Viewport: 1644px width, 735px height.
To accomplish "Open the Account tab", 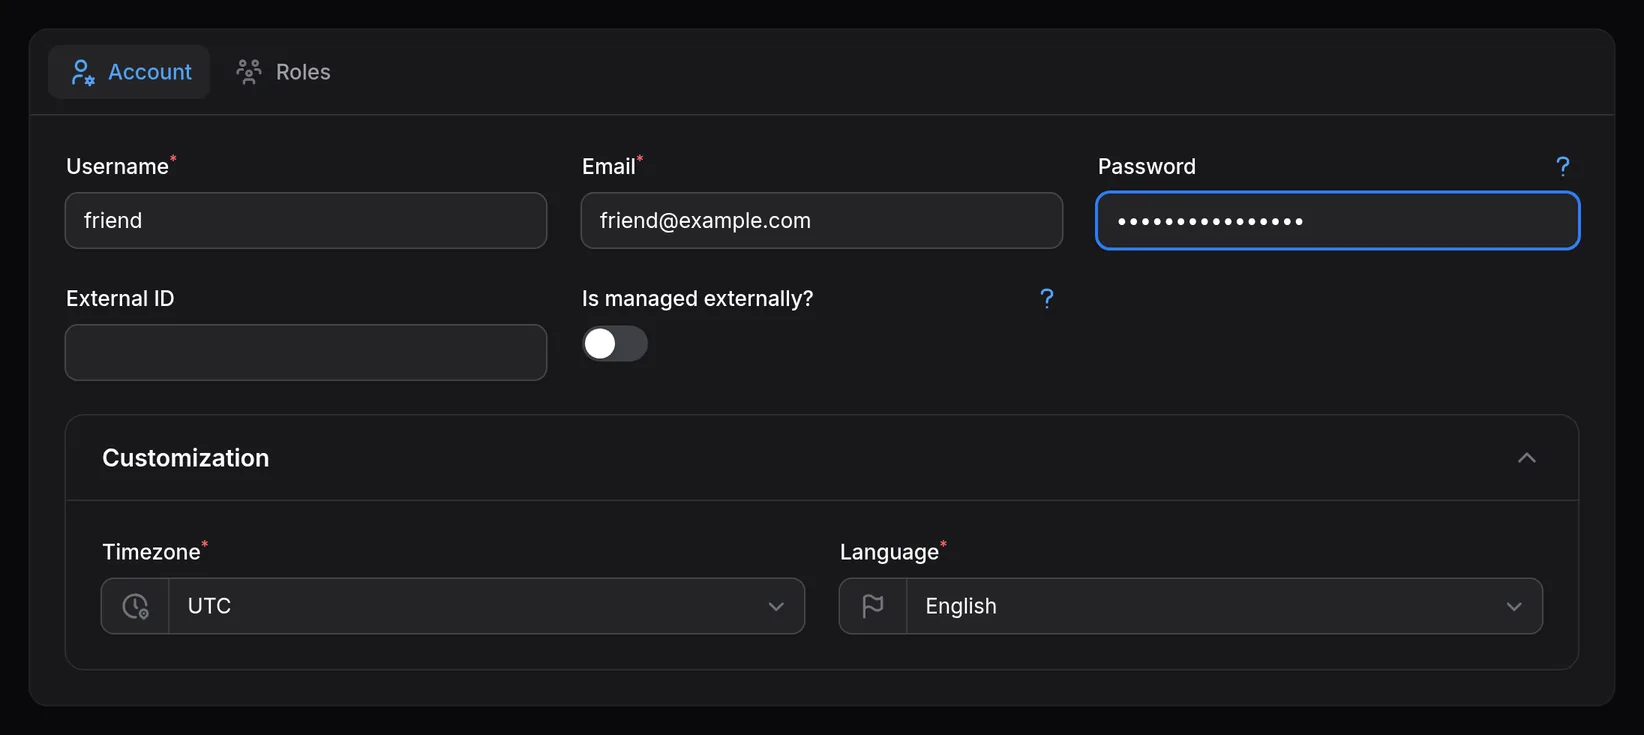I will pyautogui.click(x=129, y=72).
